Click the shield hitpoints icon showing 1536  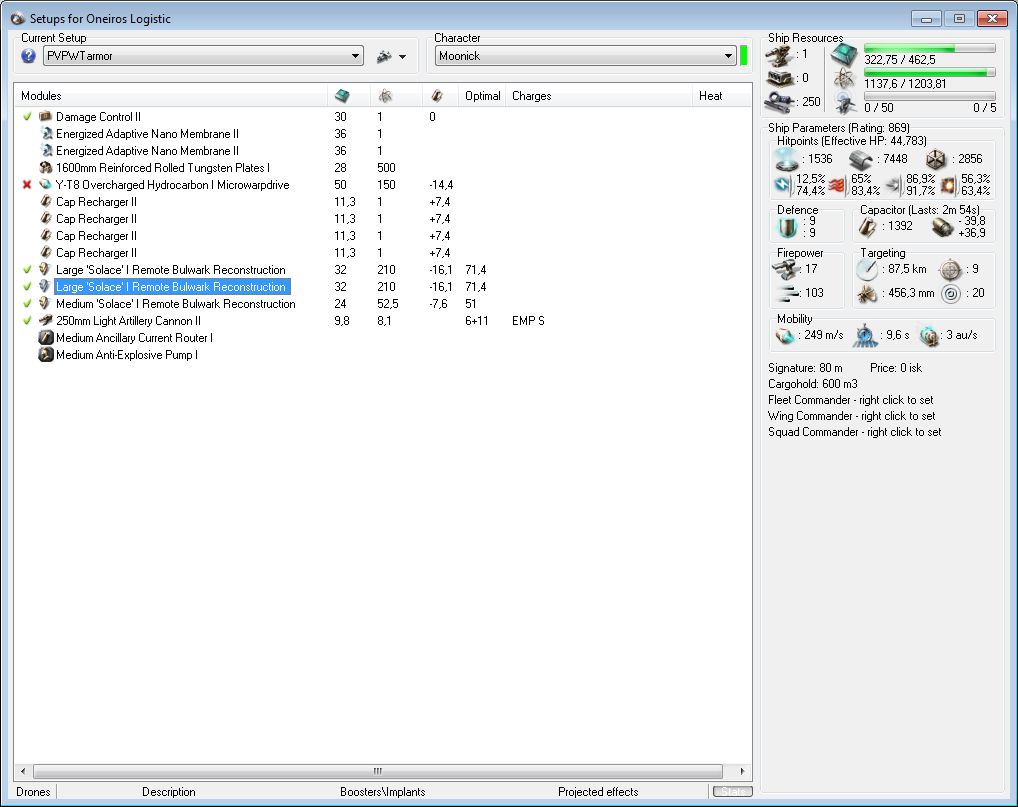(787, 158)
